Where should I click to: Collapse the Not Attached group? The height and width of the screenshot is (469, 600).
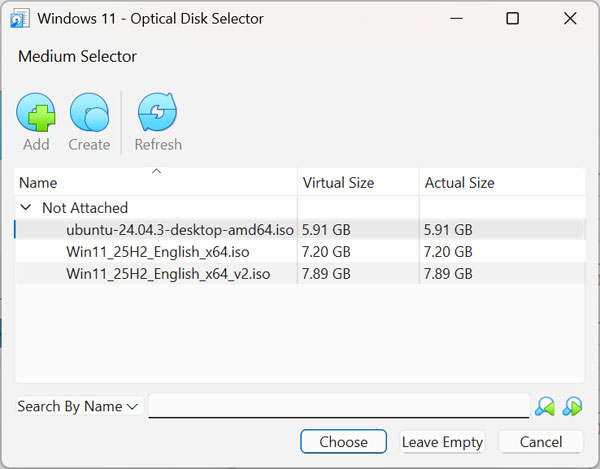pyautogui.click(x=26, y=207)
